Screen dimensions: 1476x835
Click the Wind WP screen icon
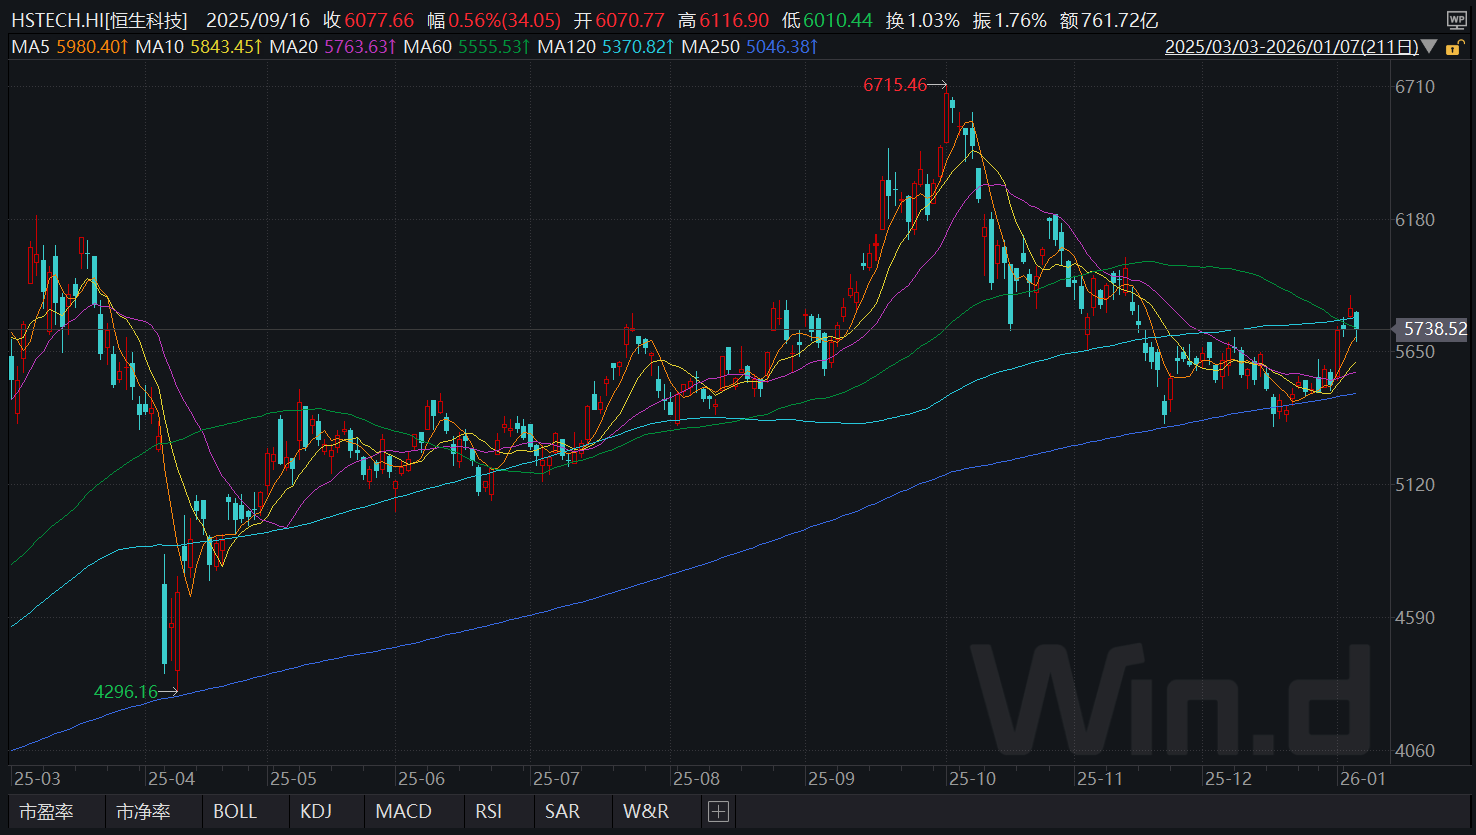pyautogui.click(x=1455, y=19)
